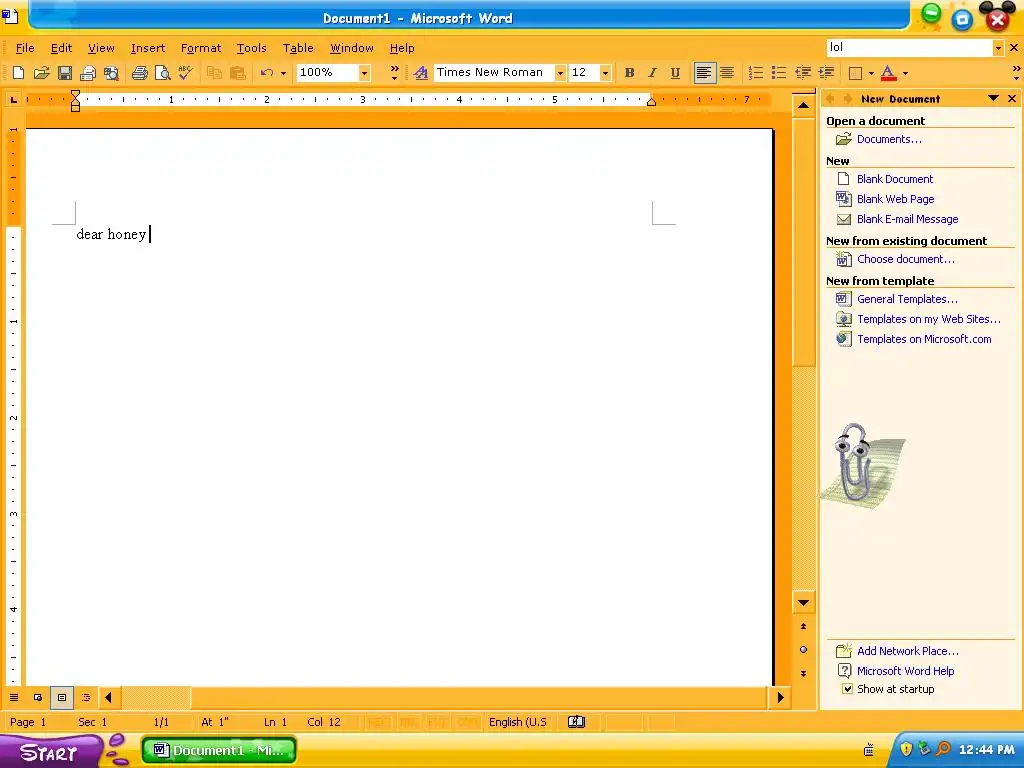
Task: Toggle Italic formatting
Action: tap(652, 72)
